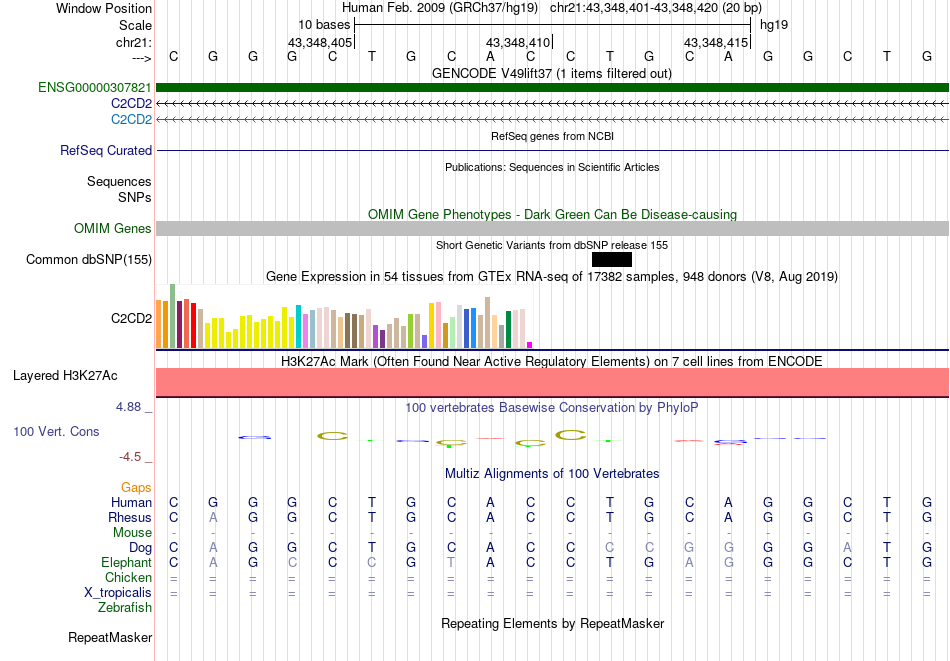Image resolution: width=950 pixels, height=661 pixels.
Task: Select the Scale label in the ruler
Action: 135,25
